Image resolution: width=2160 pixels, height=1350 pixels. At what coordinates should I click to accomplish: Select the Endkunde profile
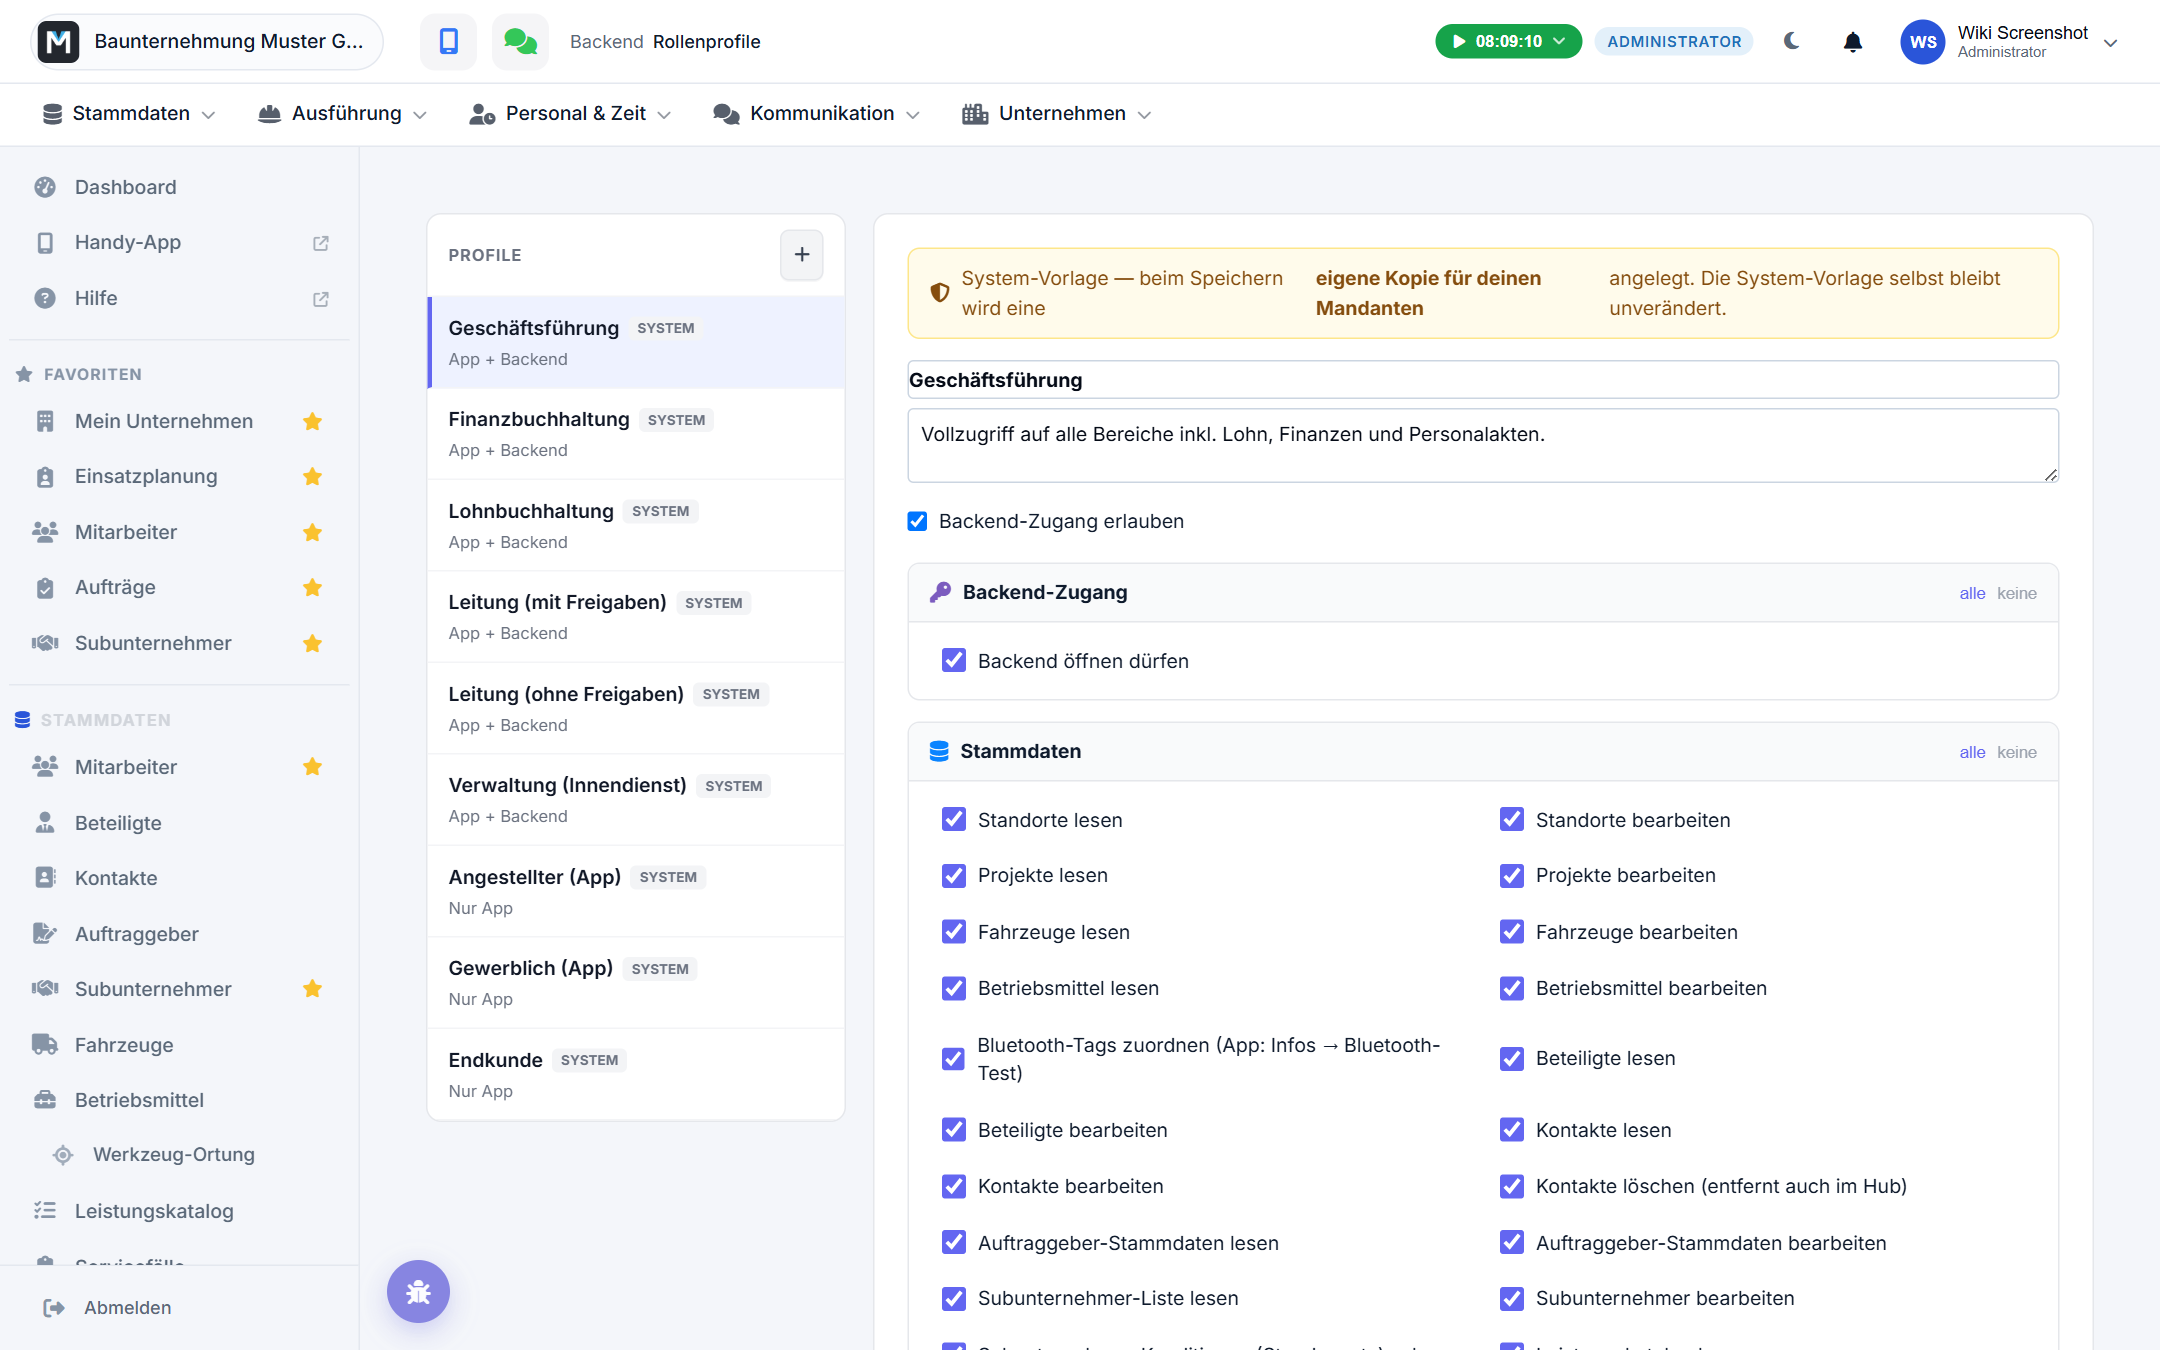[x=636, y=1074]
